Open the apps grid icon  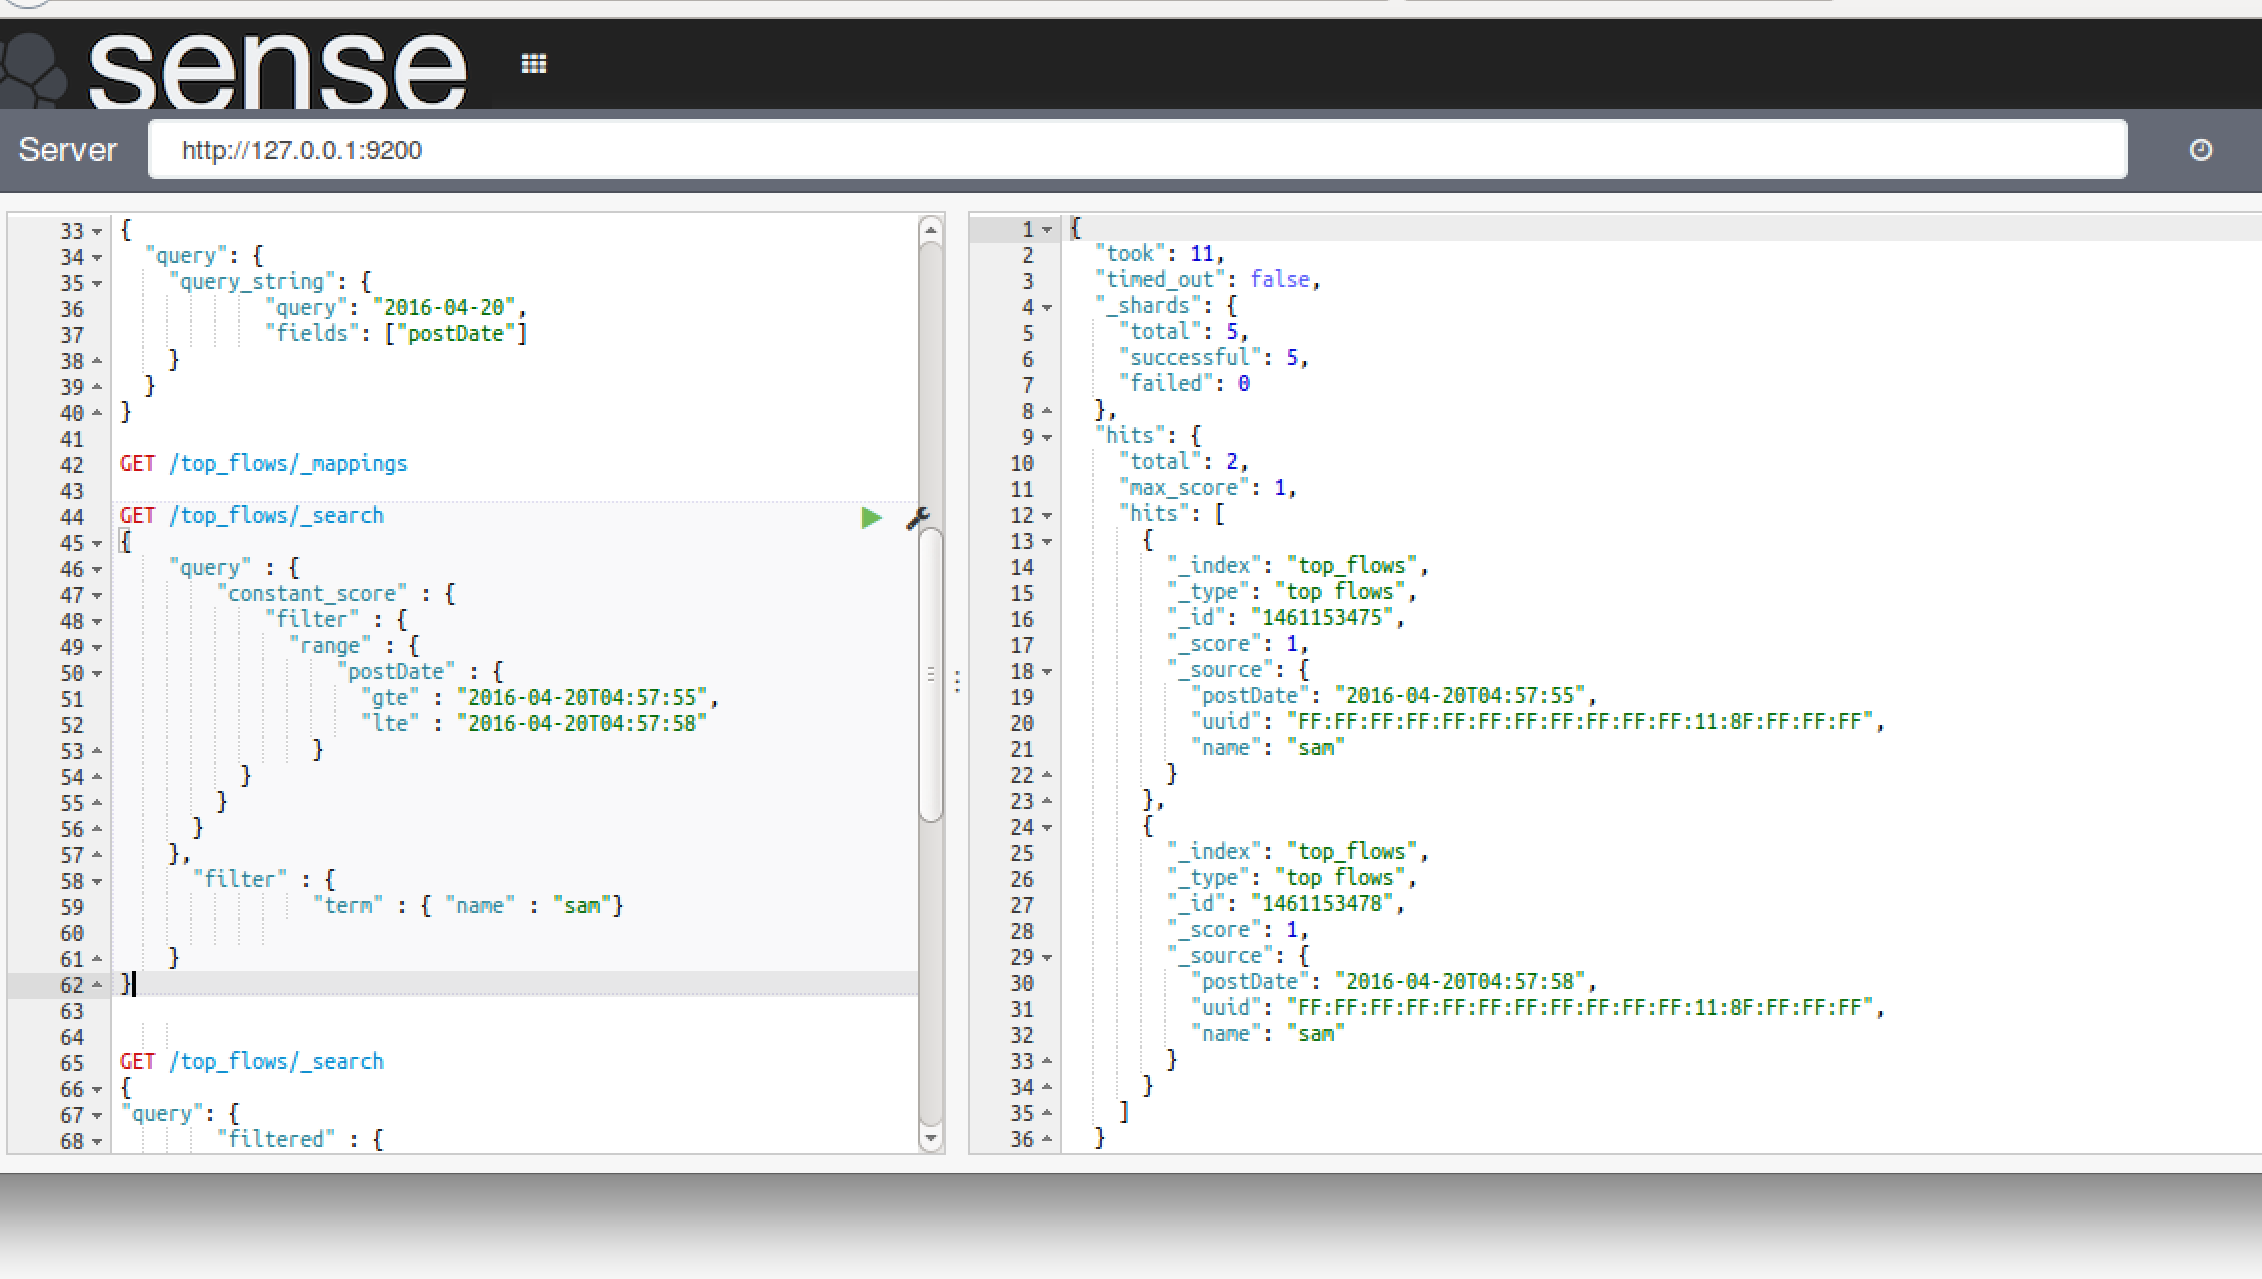click(534, 64)
